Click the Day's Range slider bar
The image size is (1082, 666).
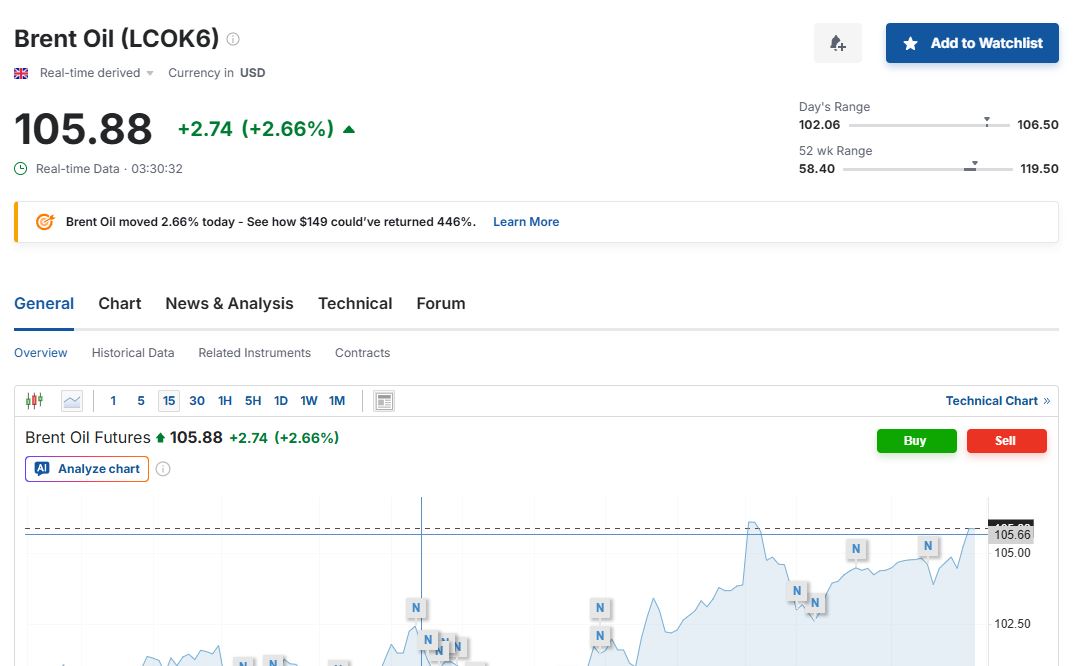click(x=928, y=125)
